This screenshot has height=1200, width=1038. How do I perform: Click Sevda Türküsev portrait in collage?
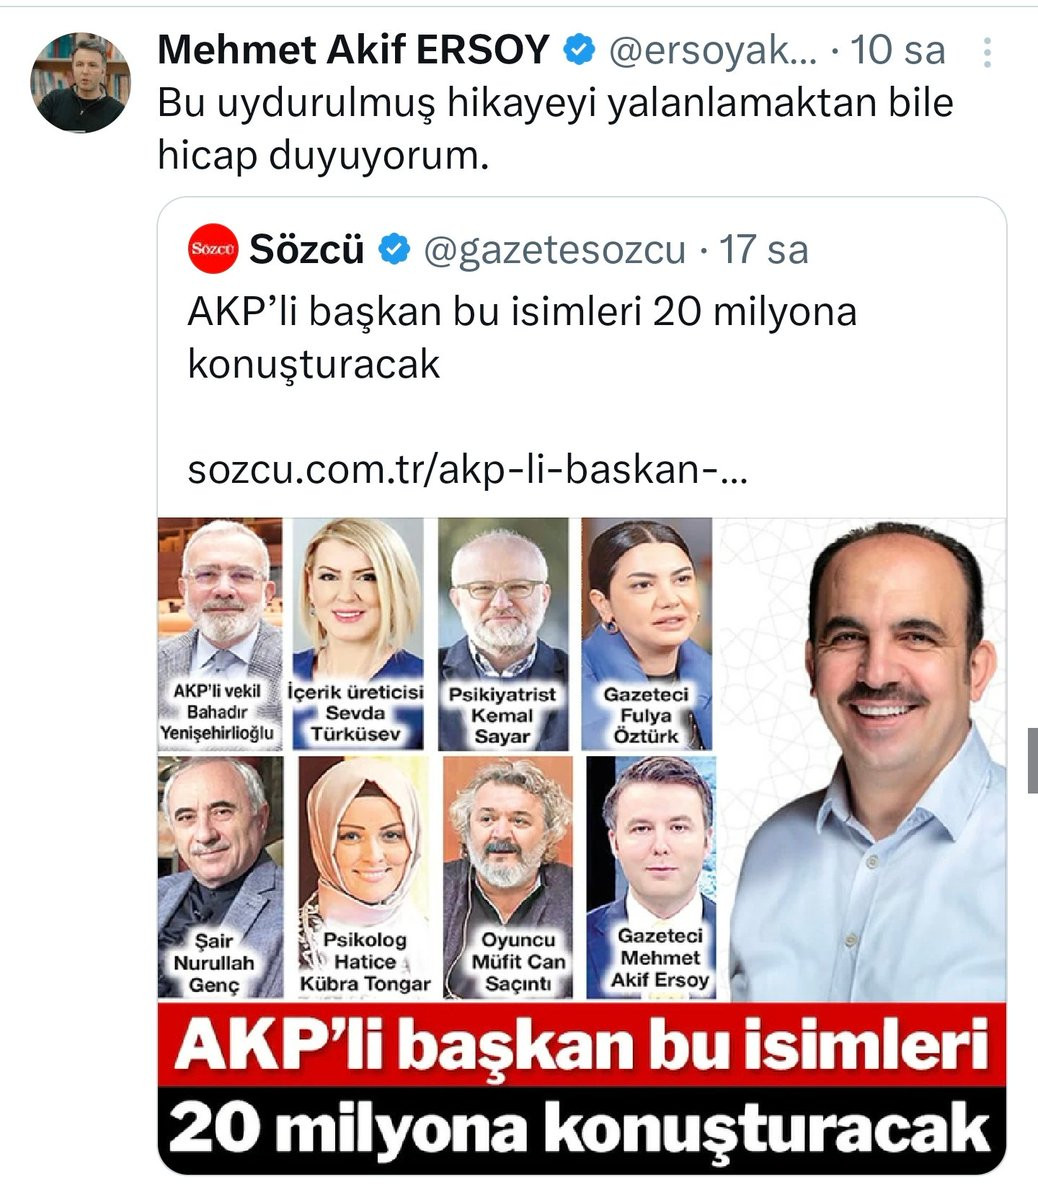(x=358, y=633)
